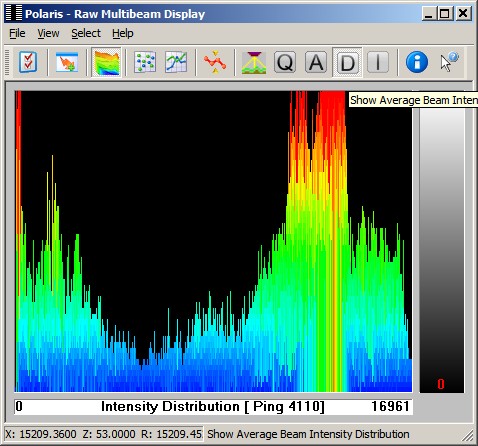
Task: Select the sonar beam fan icon
Action: click(x=254, y=63)
